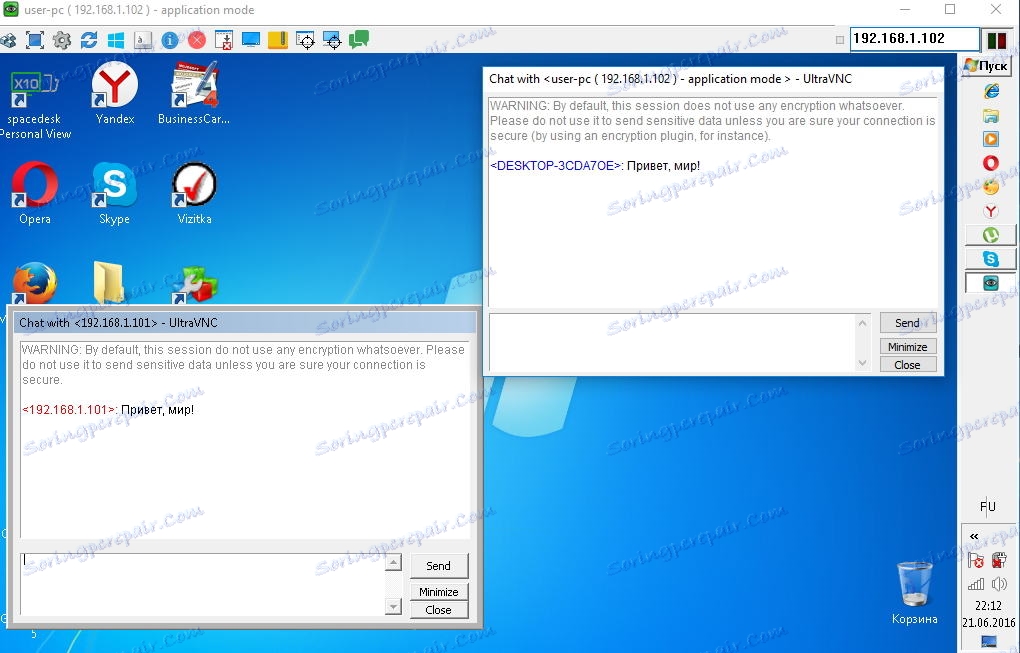Close the user-pc chat window
1020x653 pixels.
coord(907,365)
